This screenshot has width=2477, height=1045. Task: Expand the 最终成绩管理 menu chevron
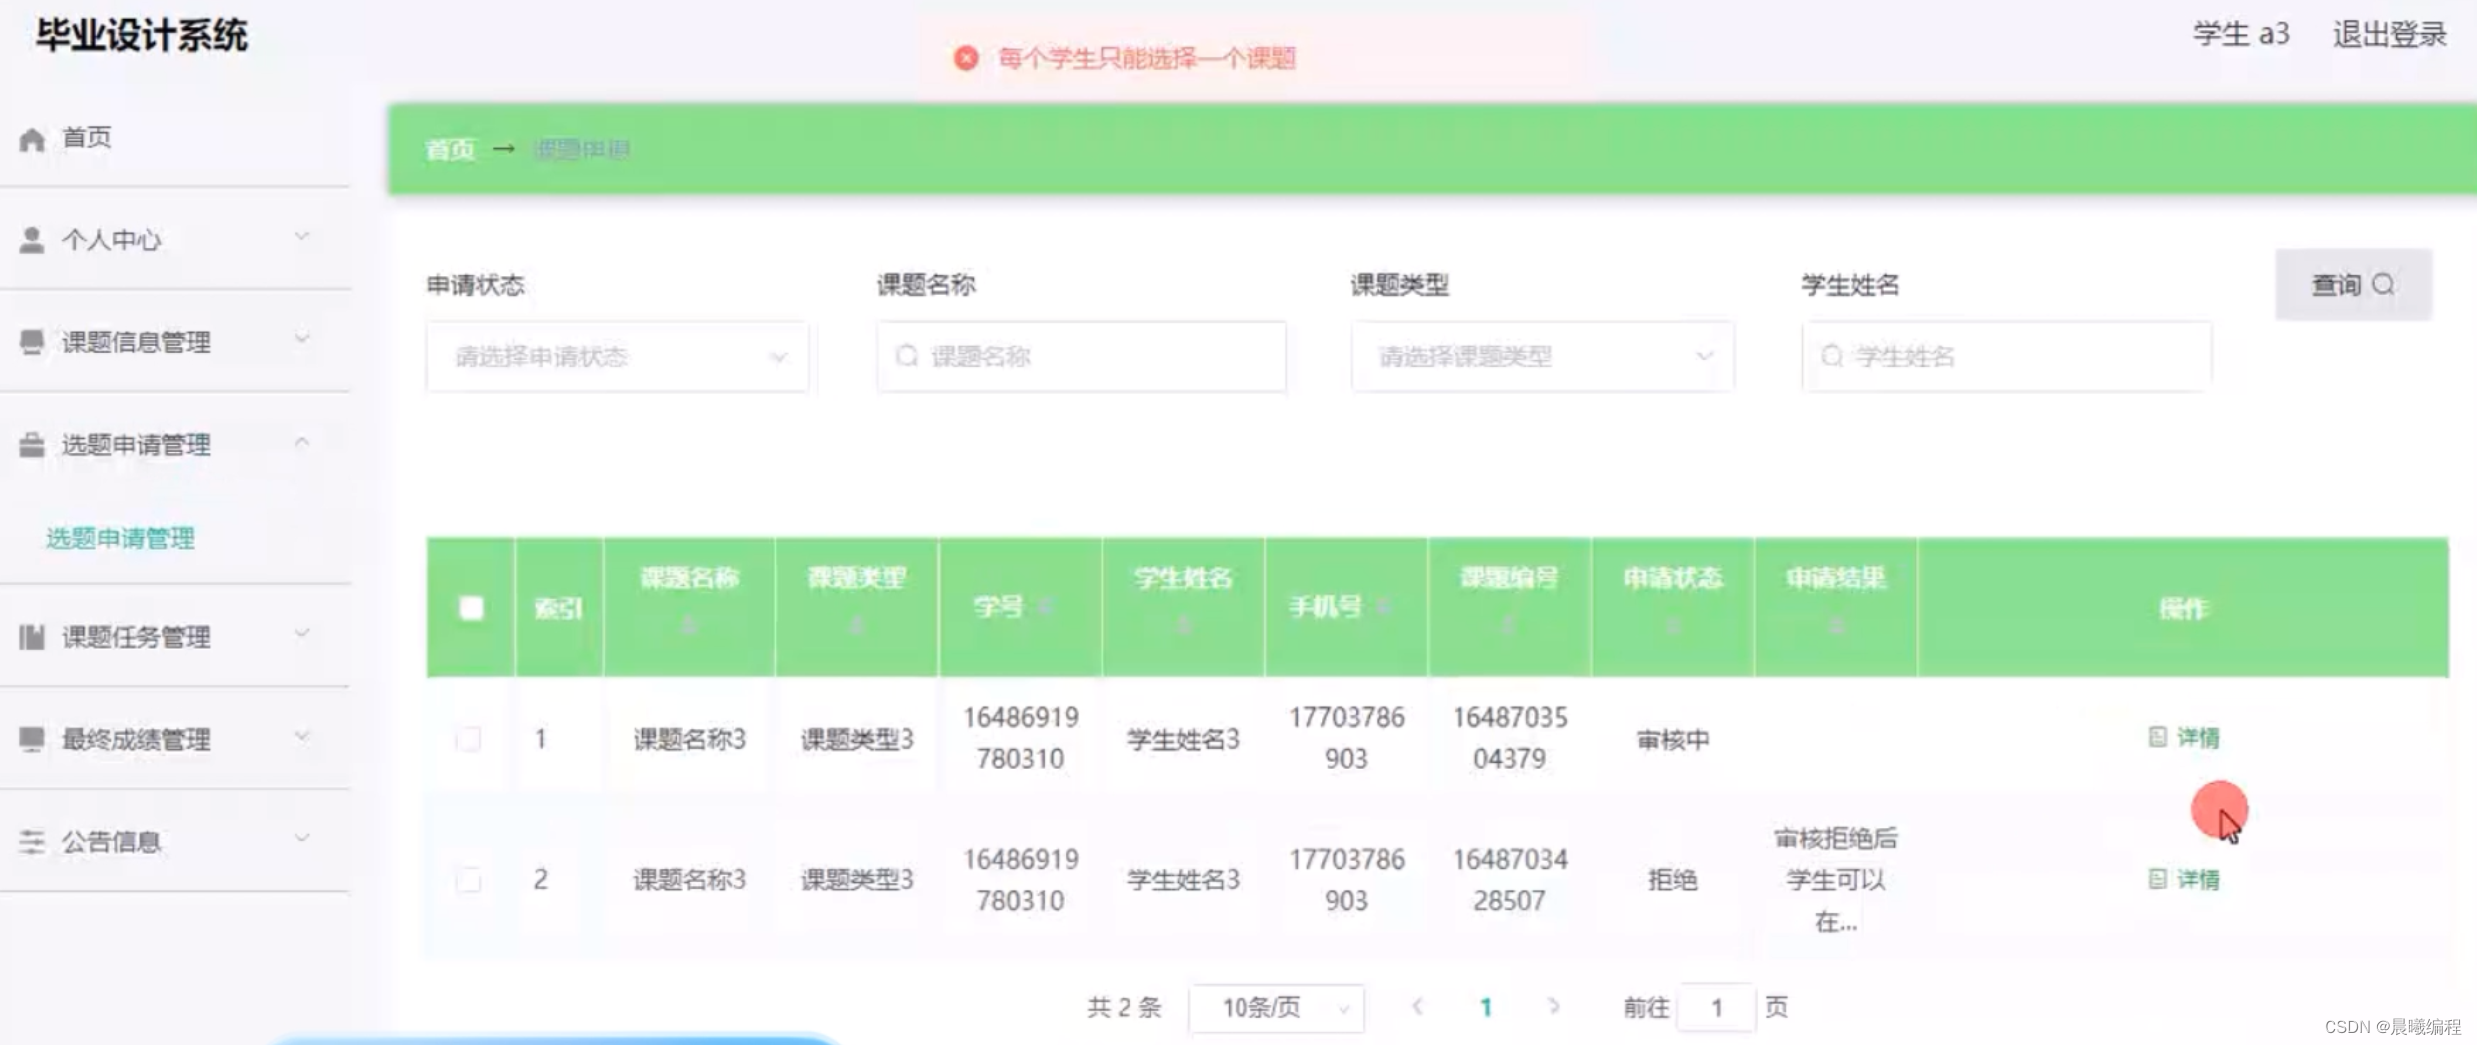302,736
